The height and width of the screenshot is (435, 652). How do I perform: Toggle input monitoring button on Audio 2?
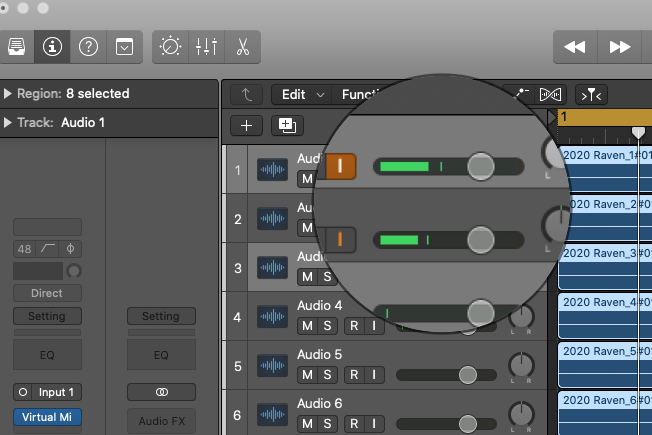(340, 240)
